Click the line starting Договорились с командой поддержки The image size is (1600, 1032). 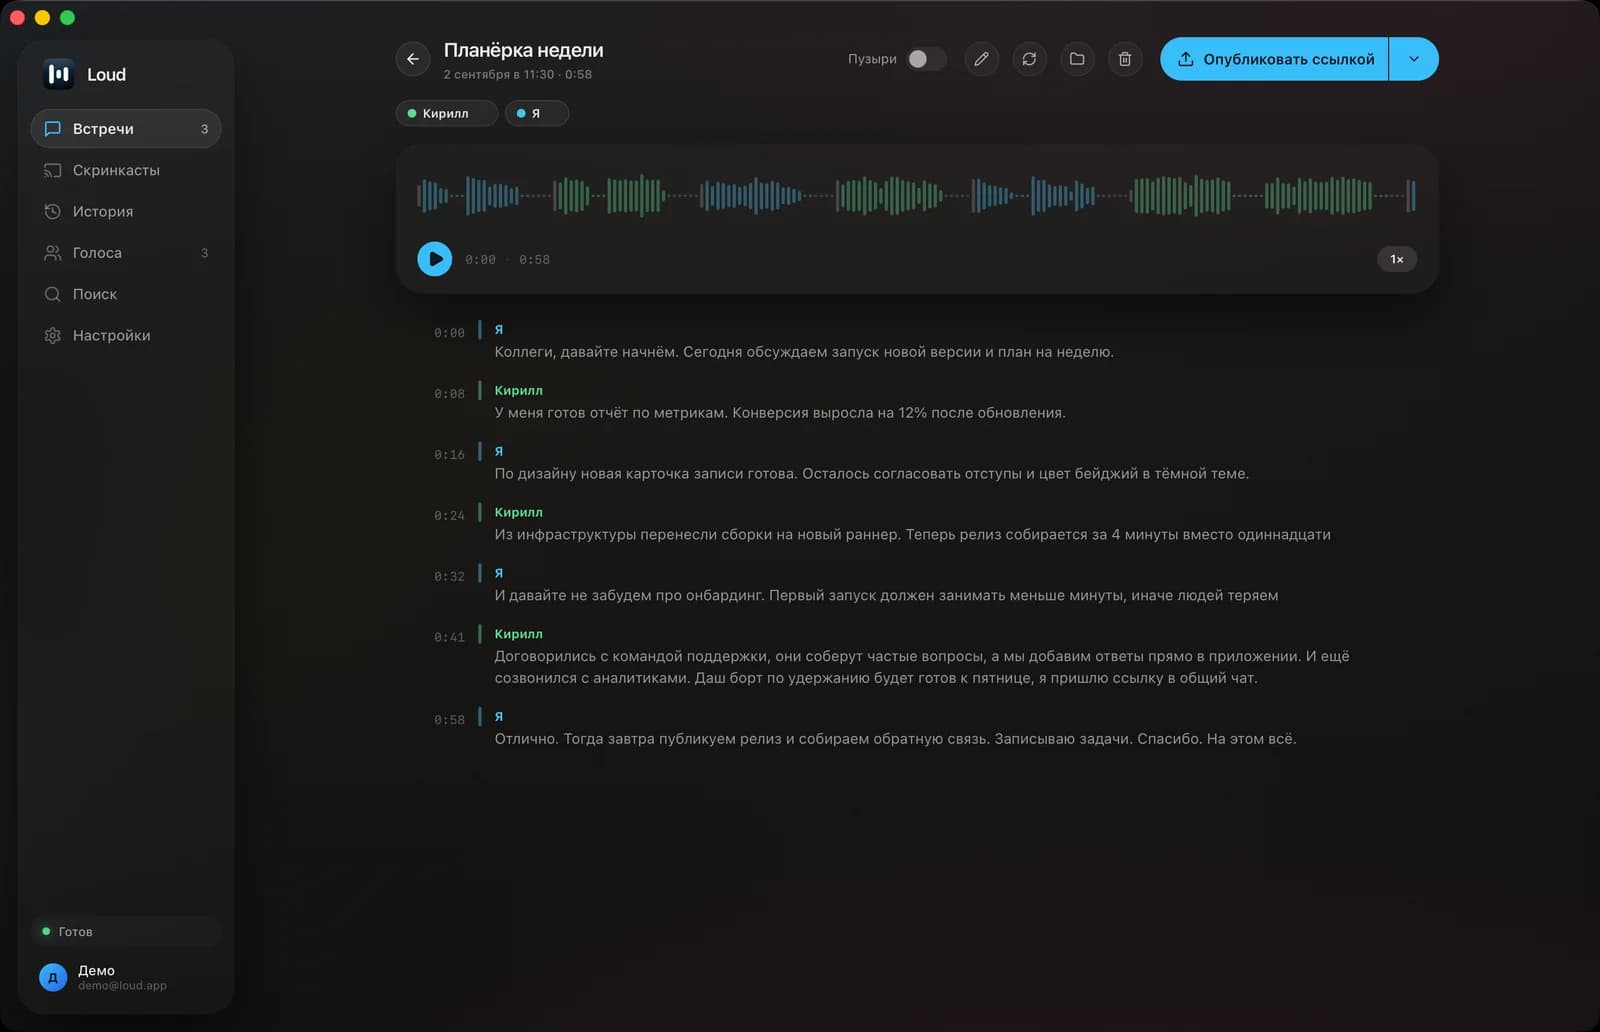[922, 667]
